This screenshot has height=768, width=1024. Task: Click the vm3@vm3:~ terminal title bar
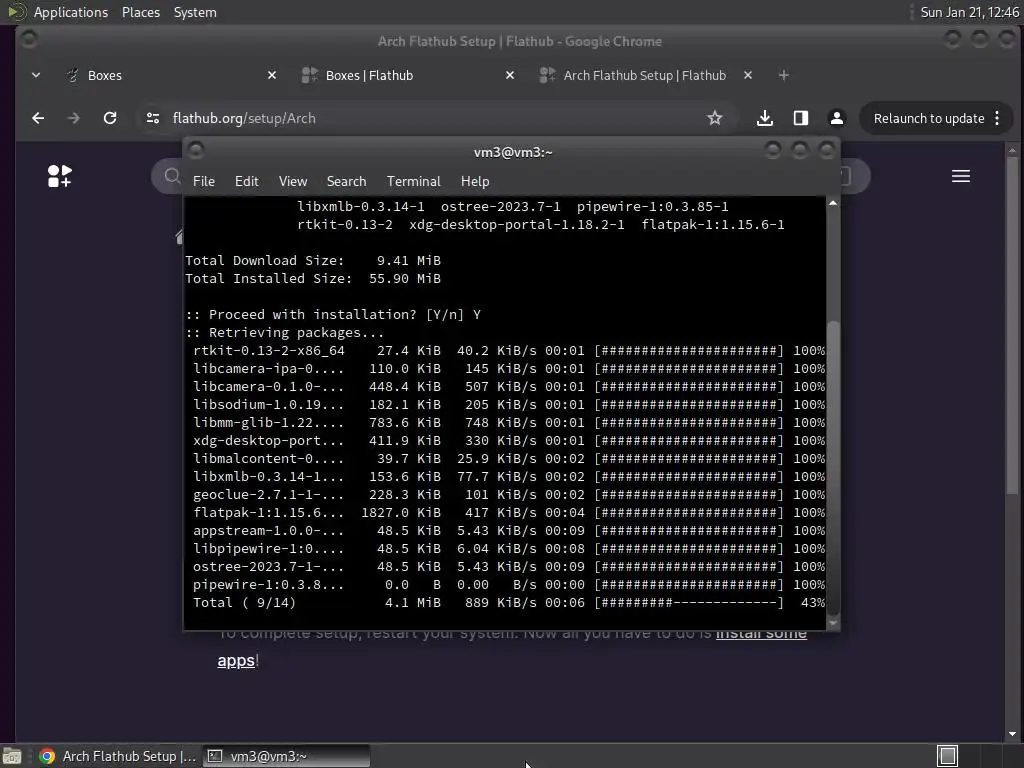tap(513, 152)
